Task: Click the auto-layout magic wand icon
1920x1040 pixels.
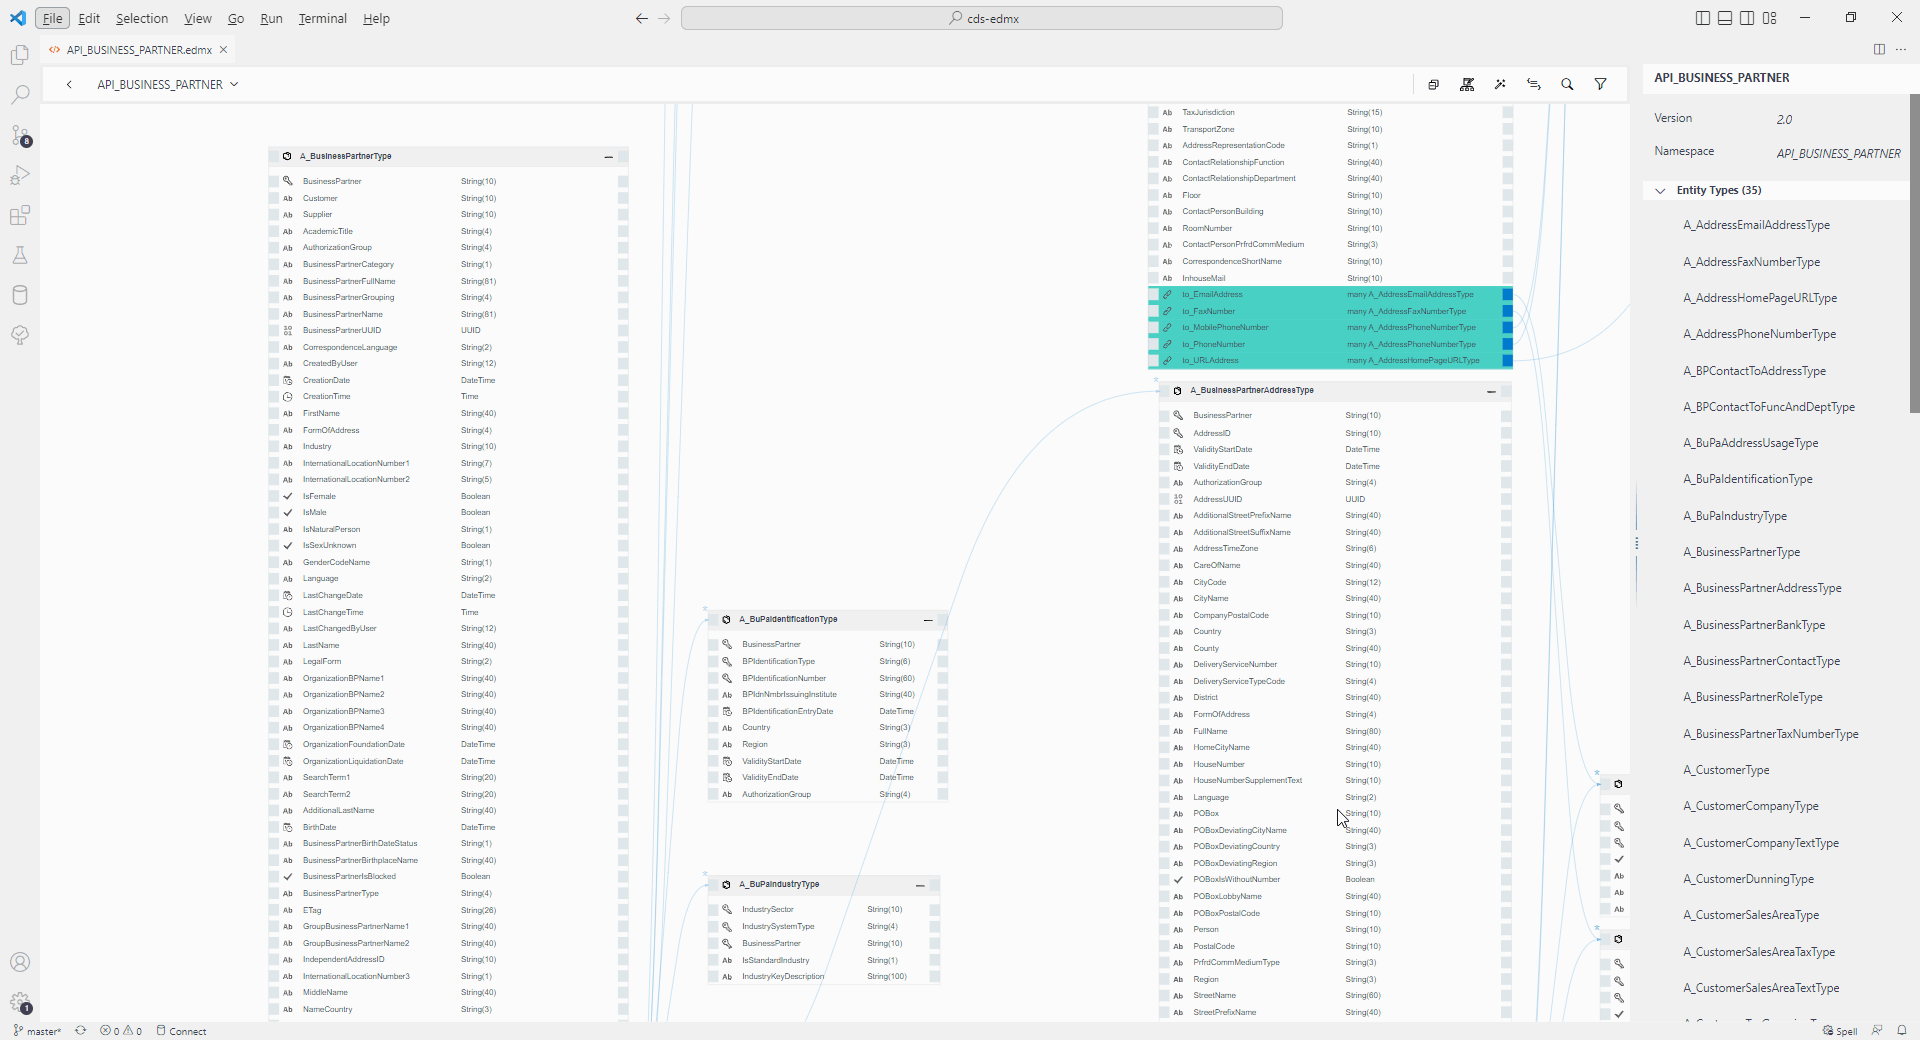Action: click(x=1500, y=85)
